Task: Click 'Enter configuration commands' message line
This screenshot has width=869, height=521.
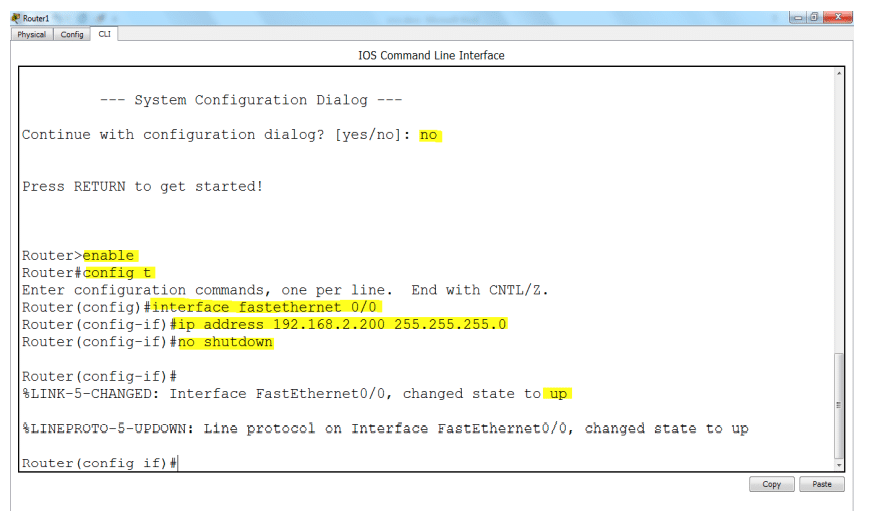Action: pos(285,290)
